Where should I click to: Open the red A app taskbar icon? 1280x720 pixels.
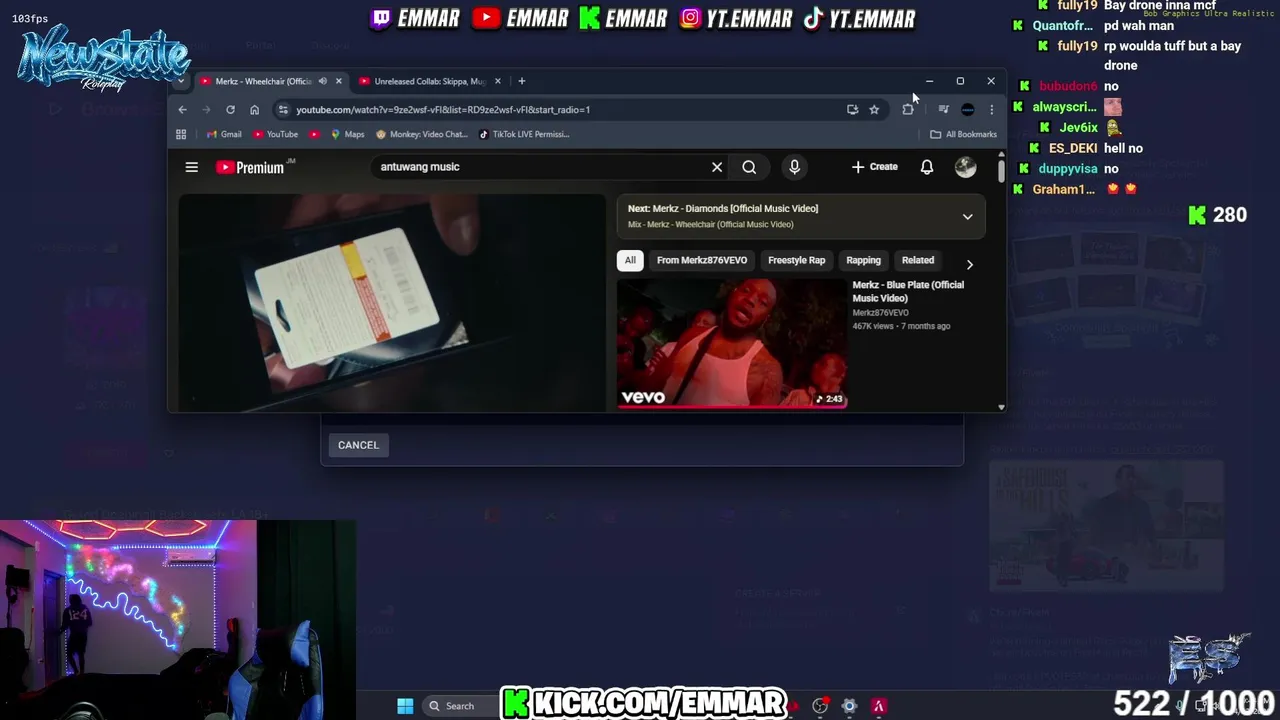pyautogui.click(x=879, y=706)
